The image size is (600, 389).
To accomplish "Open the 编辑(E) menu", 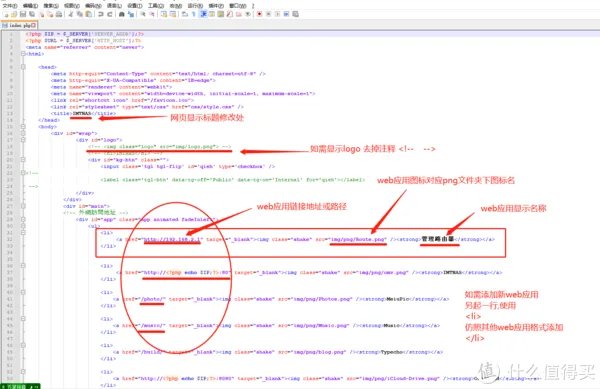I will coord(30,6).
